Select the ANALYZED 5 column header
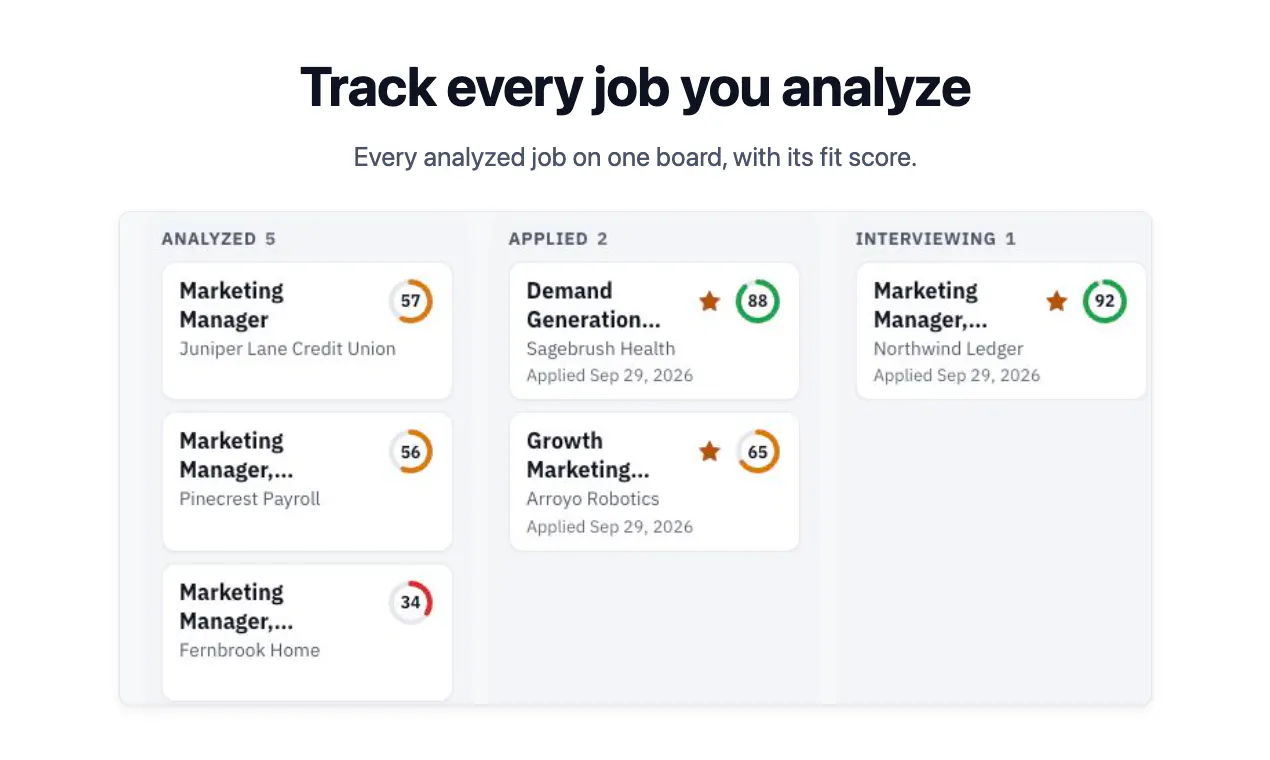Screen dimensions: 1270x760 [218, 239]
